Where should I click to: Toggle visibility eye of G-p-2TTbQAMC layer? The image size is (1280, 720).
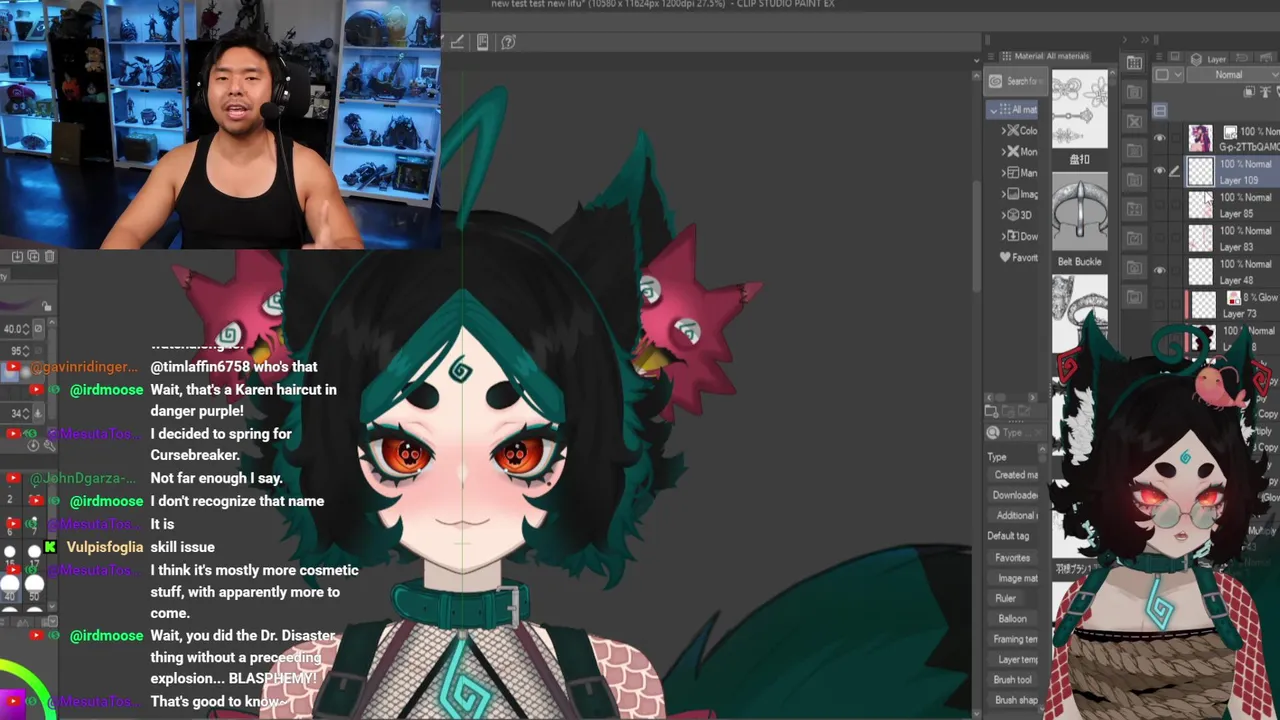click(1160, 138)
